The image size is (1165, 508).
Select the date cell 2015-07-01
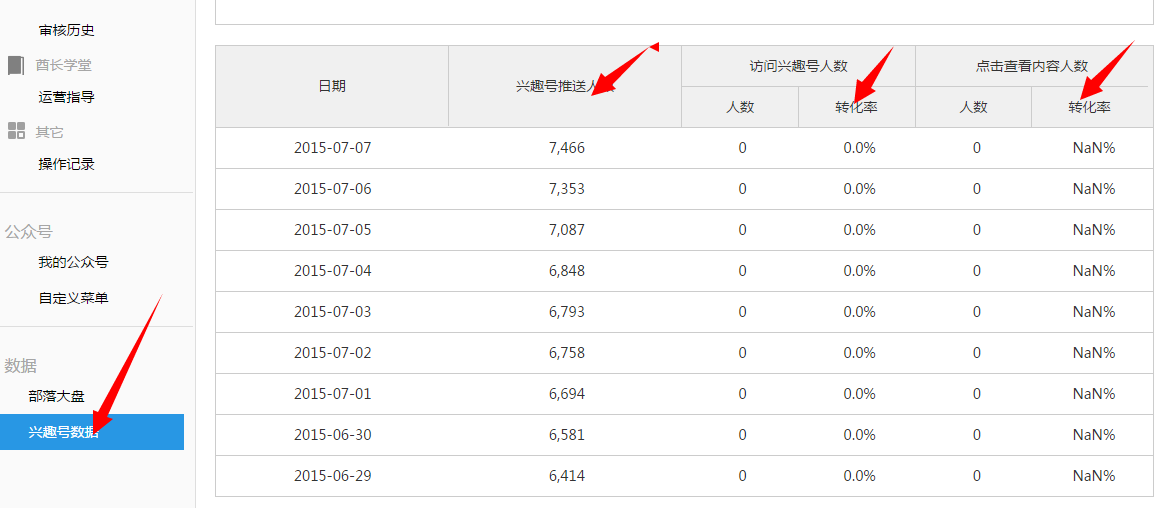click(332, 394)
